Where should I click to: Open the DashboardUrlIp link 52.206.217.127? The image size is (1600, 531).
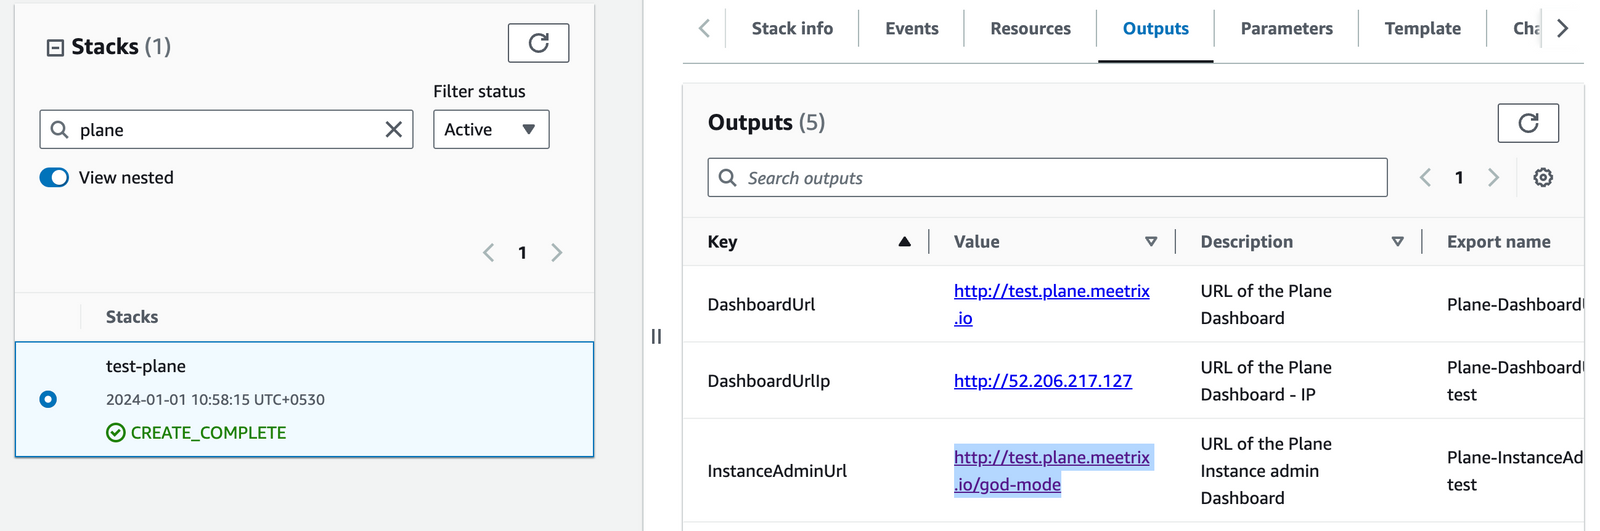pyautogui.click(x=1042, y=381)
